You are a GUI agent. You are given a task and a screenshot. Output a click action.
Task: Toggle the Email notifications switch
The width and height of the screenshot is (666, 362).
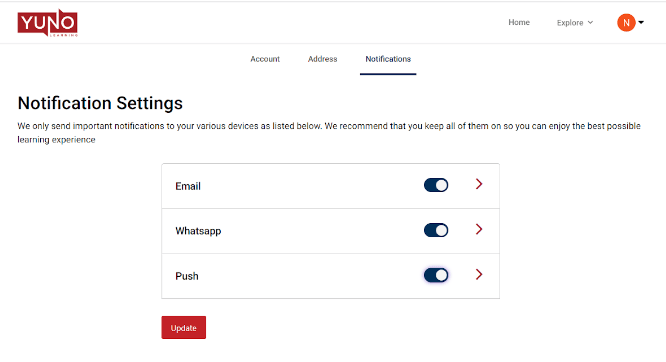point(436,185)
